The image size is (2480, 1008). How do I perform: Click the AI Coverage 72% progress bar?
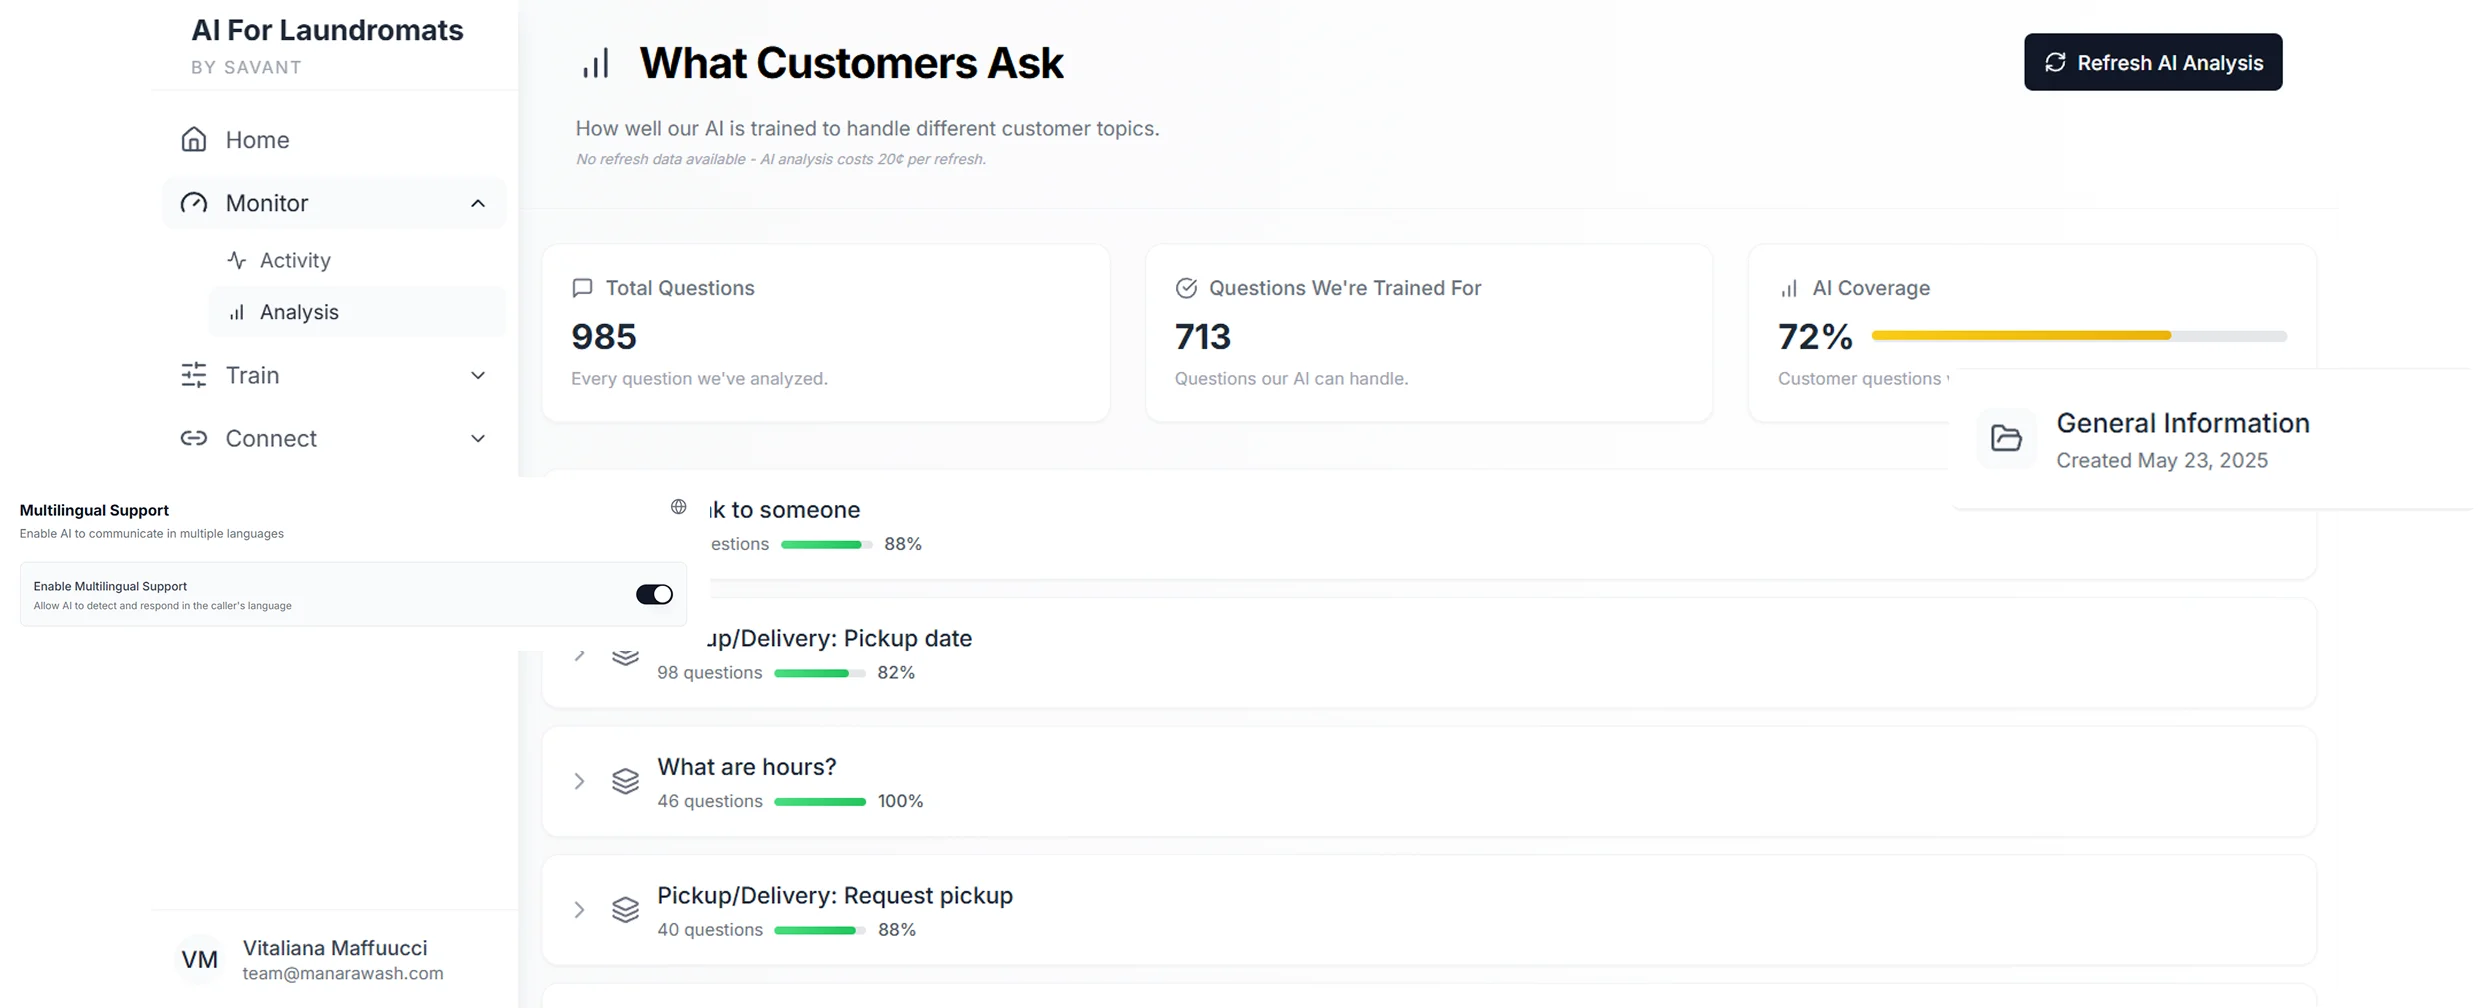[x=2078, y=336]
